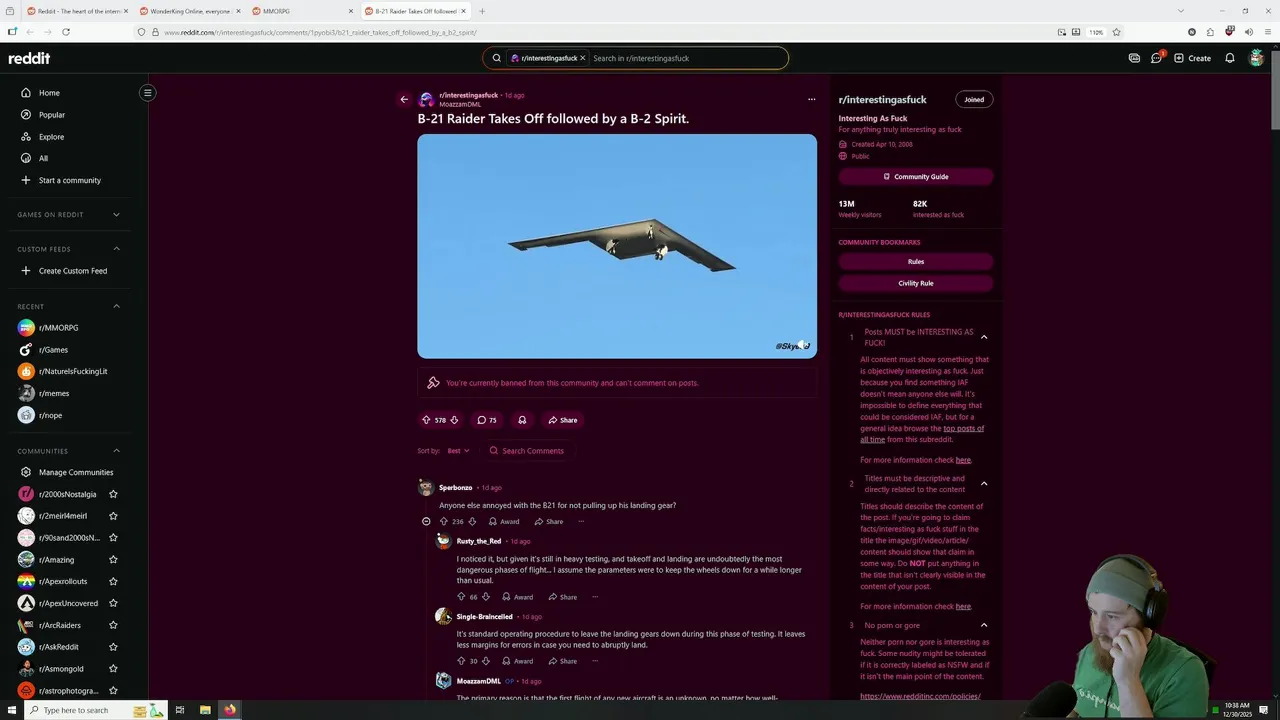Open more options on Rusty_the_Red's comment

coord(595,597)
